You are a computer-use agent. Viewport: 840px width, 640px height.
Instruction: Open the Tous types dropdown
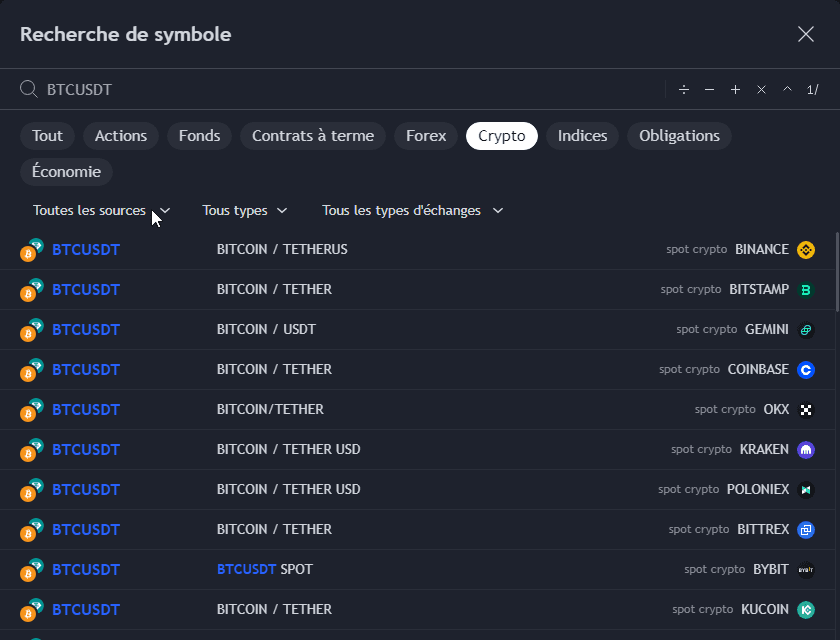click(x=245, y=211)
